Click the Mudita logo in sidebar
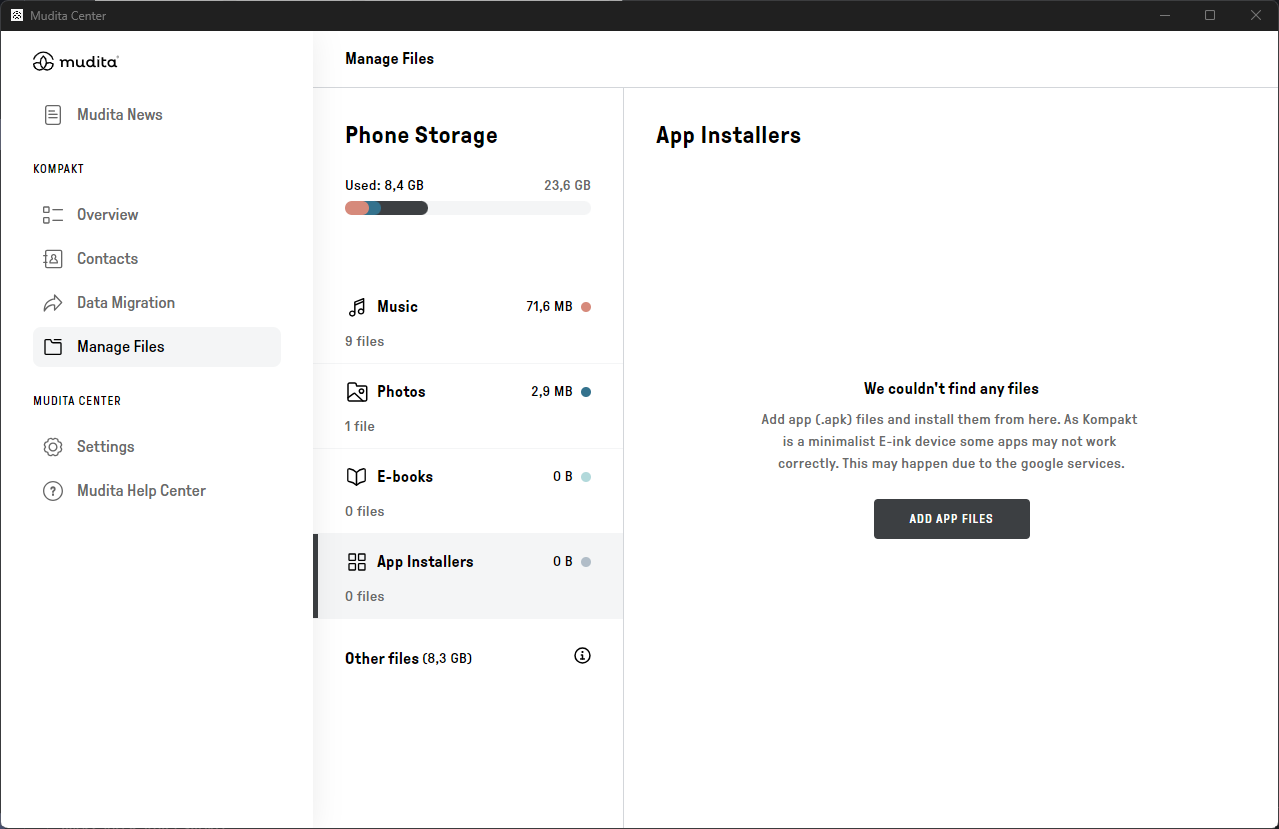The image size is (1279, 829). click(76, 62)
